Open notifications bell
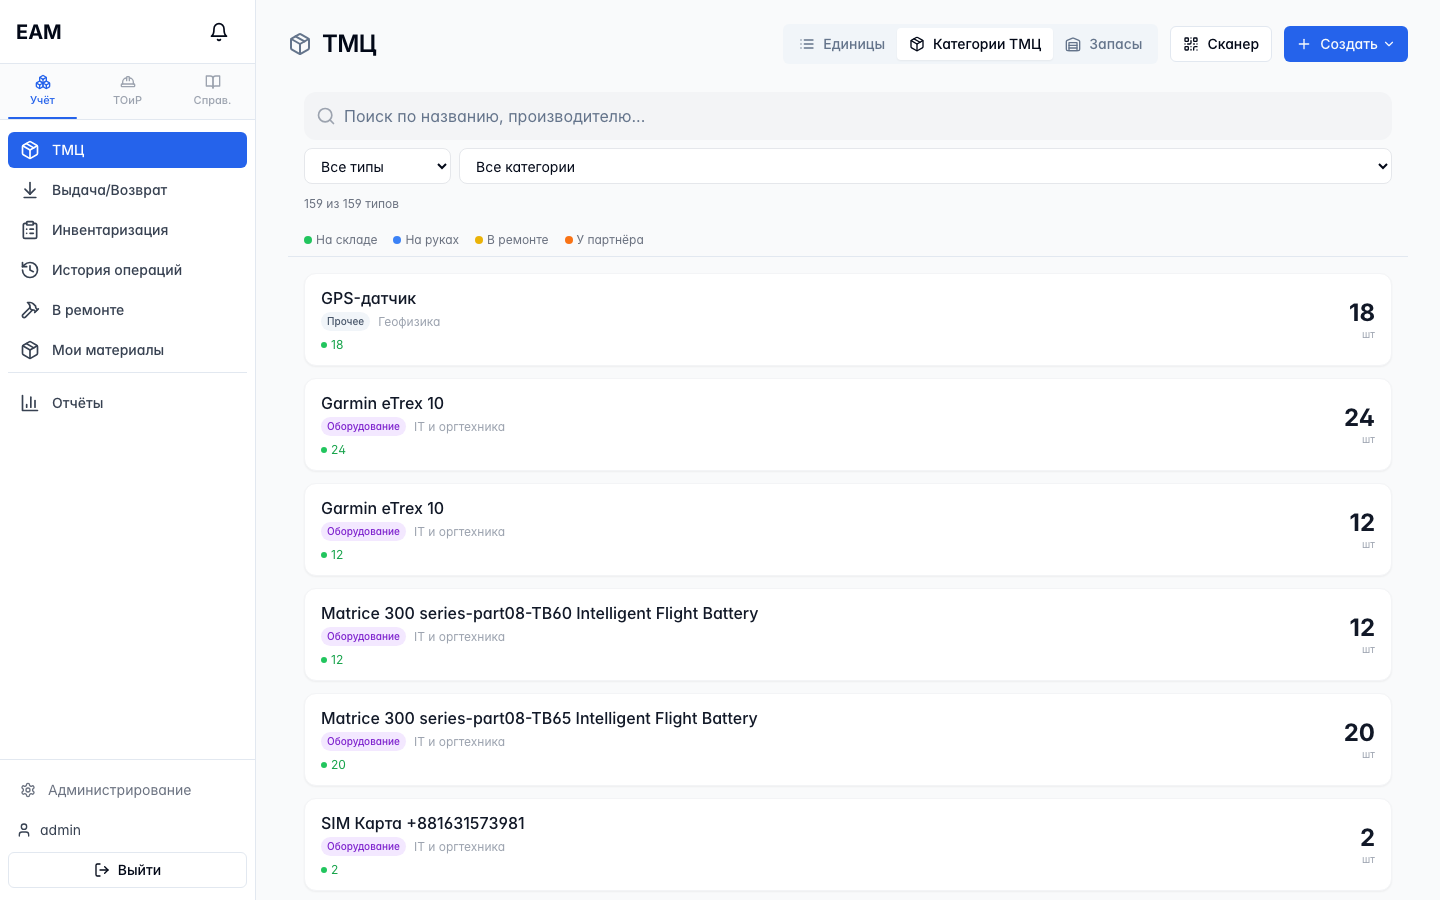 point(219,32)
